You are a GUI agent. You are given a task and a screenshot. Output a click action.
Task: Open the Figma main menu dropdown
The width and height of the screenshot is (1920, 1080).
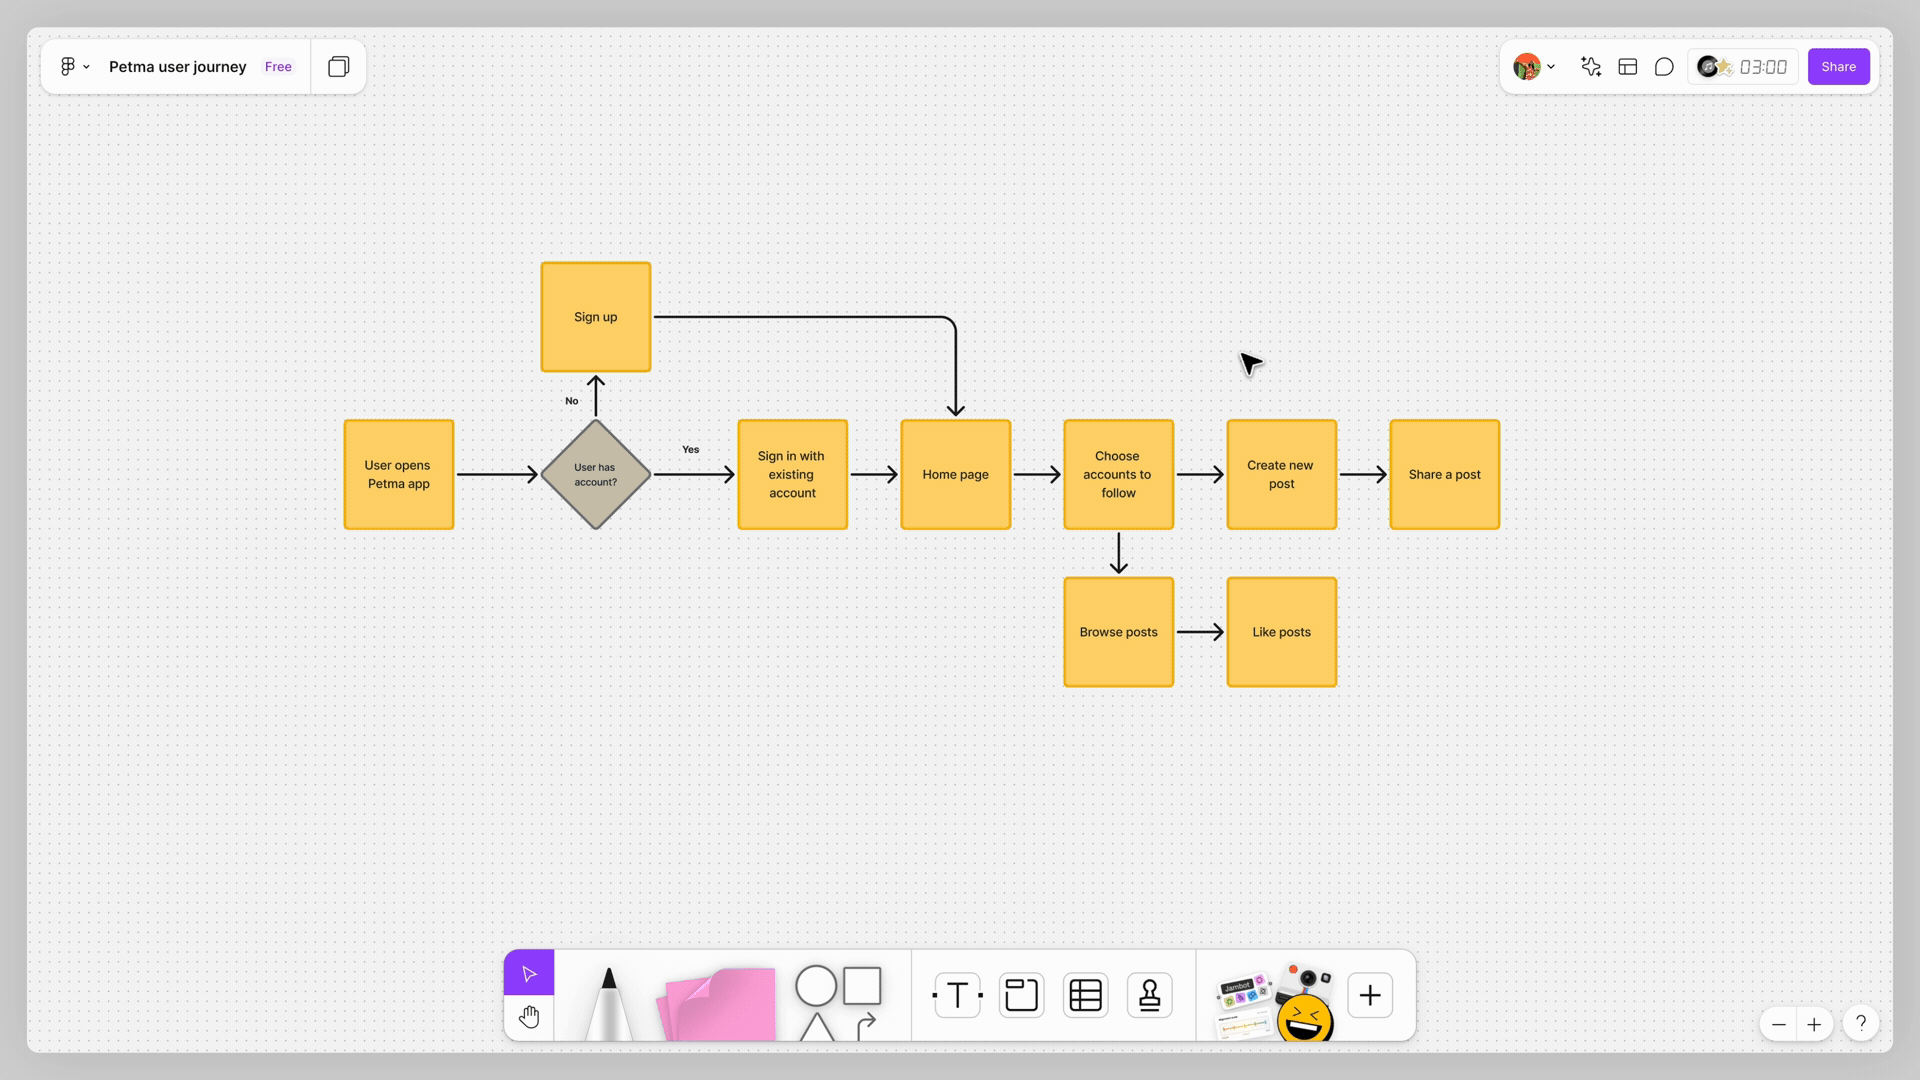(74, 67)
